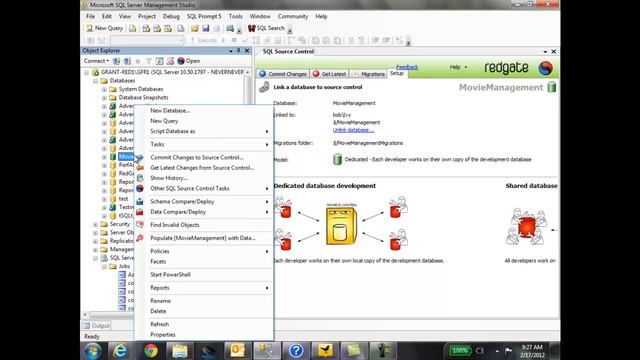Select the Jobs folder in tree
The image size is (640, 360).
(124, 266)
